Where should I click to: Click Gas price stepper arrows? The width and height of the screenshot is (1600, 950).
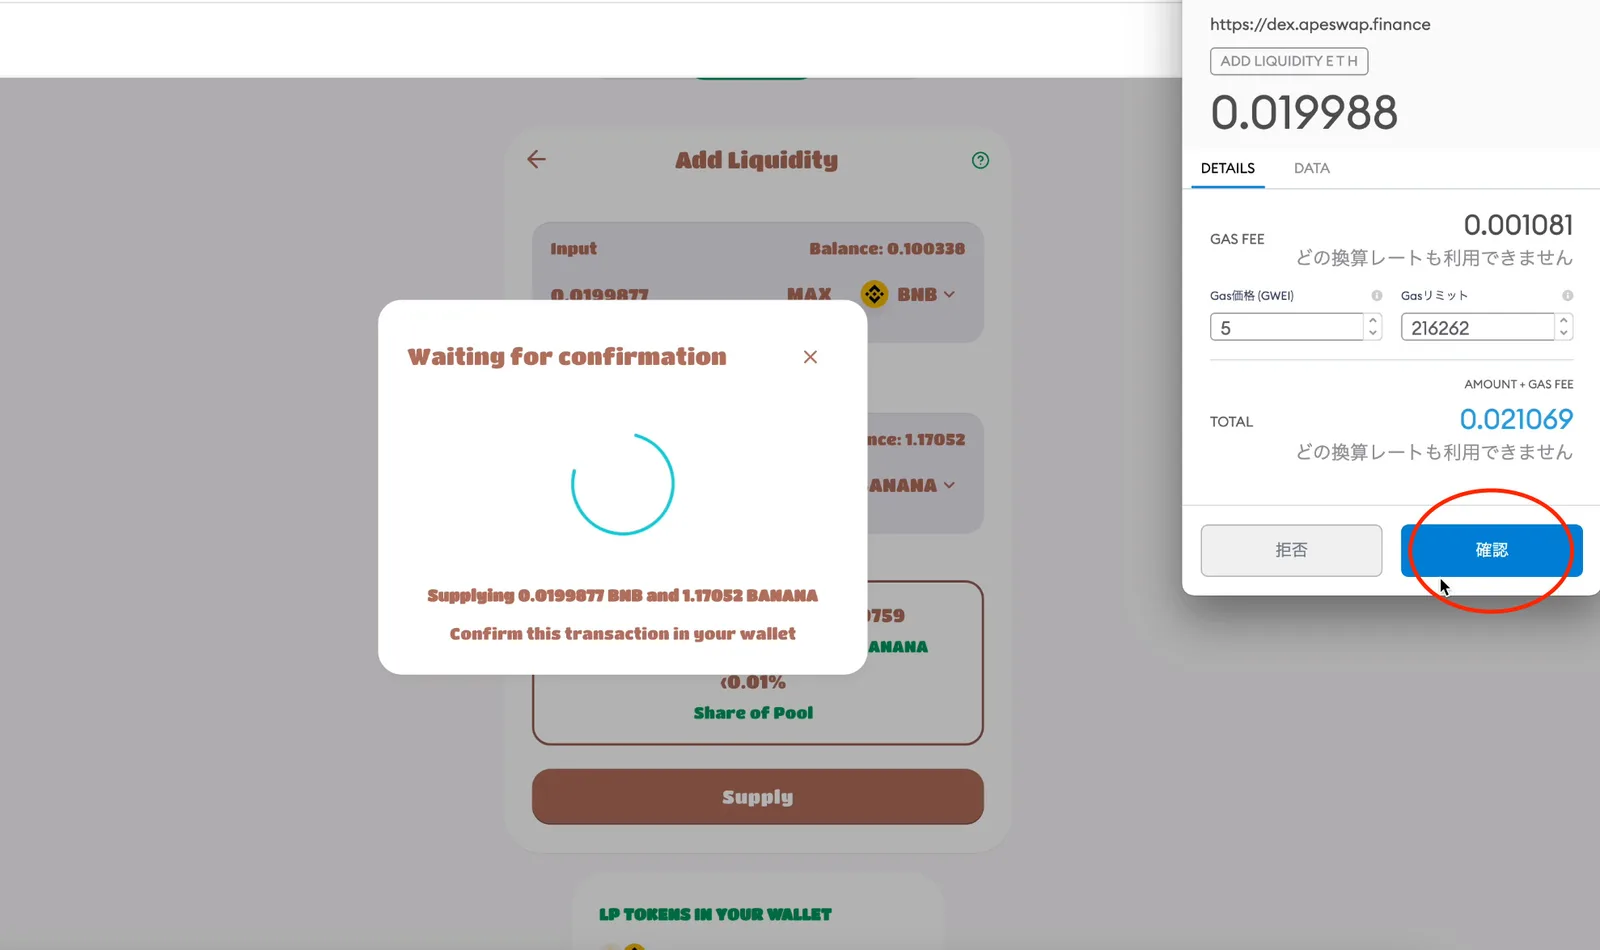pyautogui.click(x=1373, y=327)
